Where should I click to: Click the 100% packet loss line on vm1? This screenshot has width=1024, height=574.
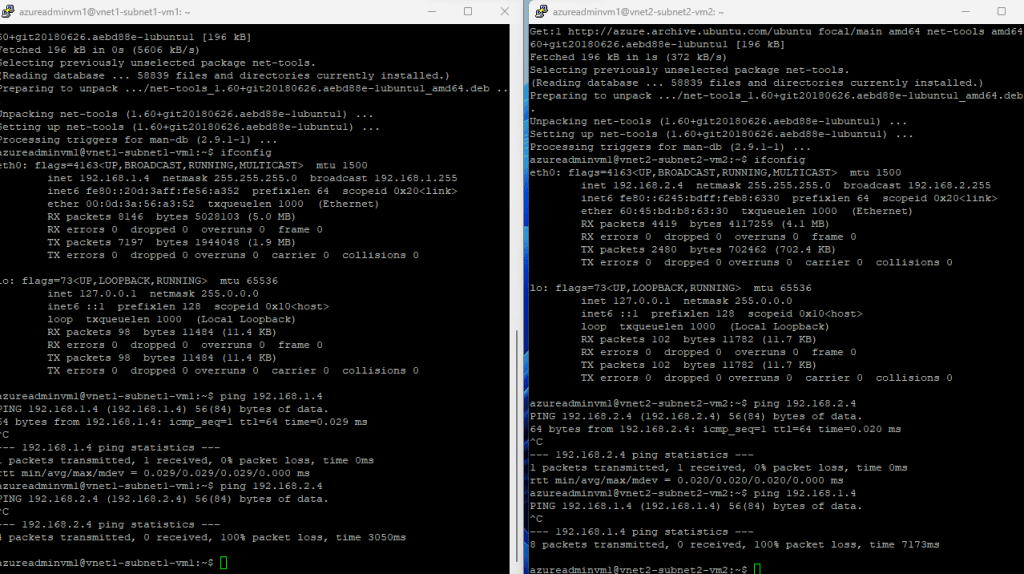pos(200,537)
